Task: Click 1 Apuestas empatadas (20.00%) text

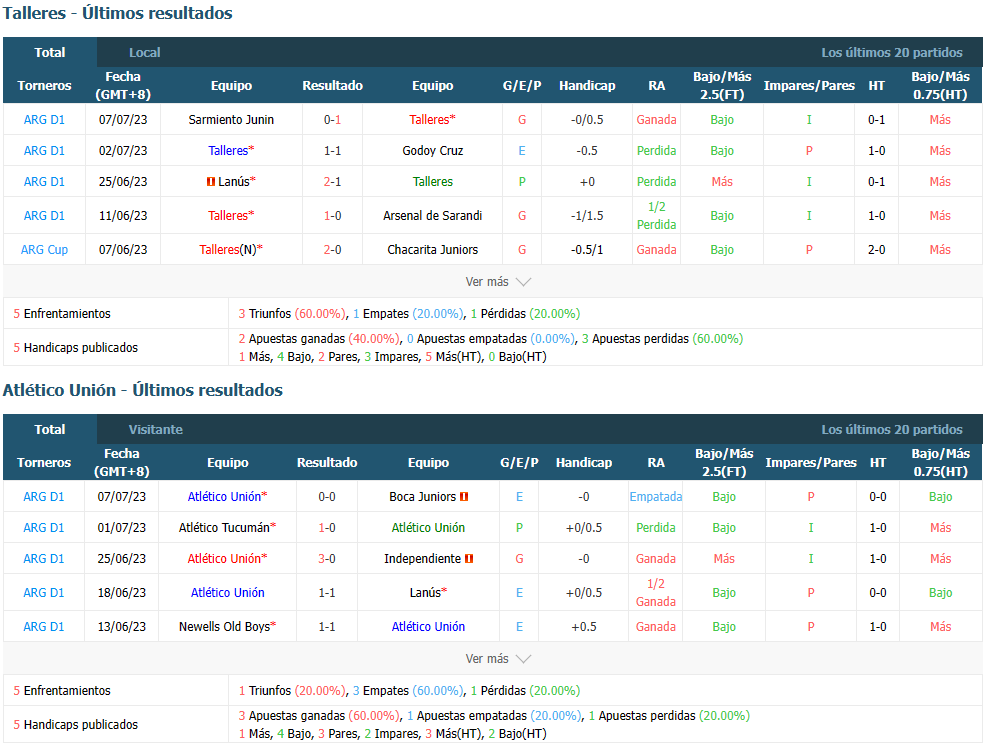Action: (x=495, y=716)
